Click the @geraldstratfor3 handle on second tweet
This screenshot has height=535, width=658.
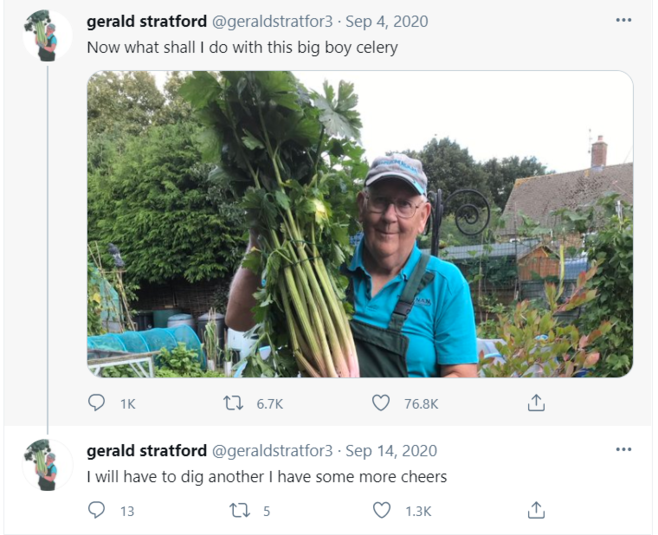tap(273, 451)
